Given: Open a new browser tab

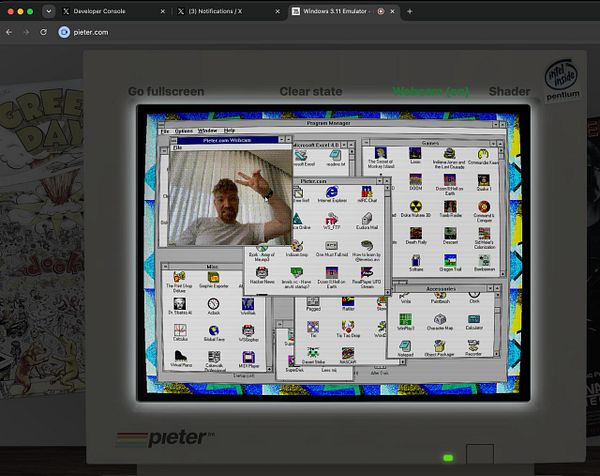Looking at the screenshot, I should pyautogui.click(x=409, y=11).
